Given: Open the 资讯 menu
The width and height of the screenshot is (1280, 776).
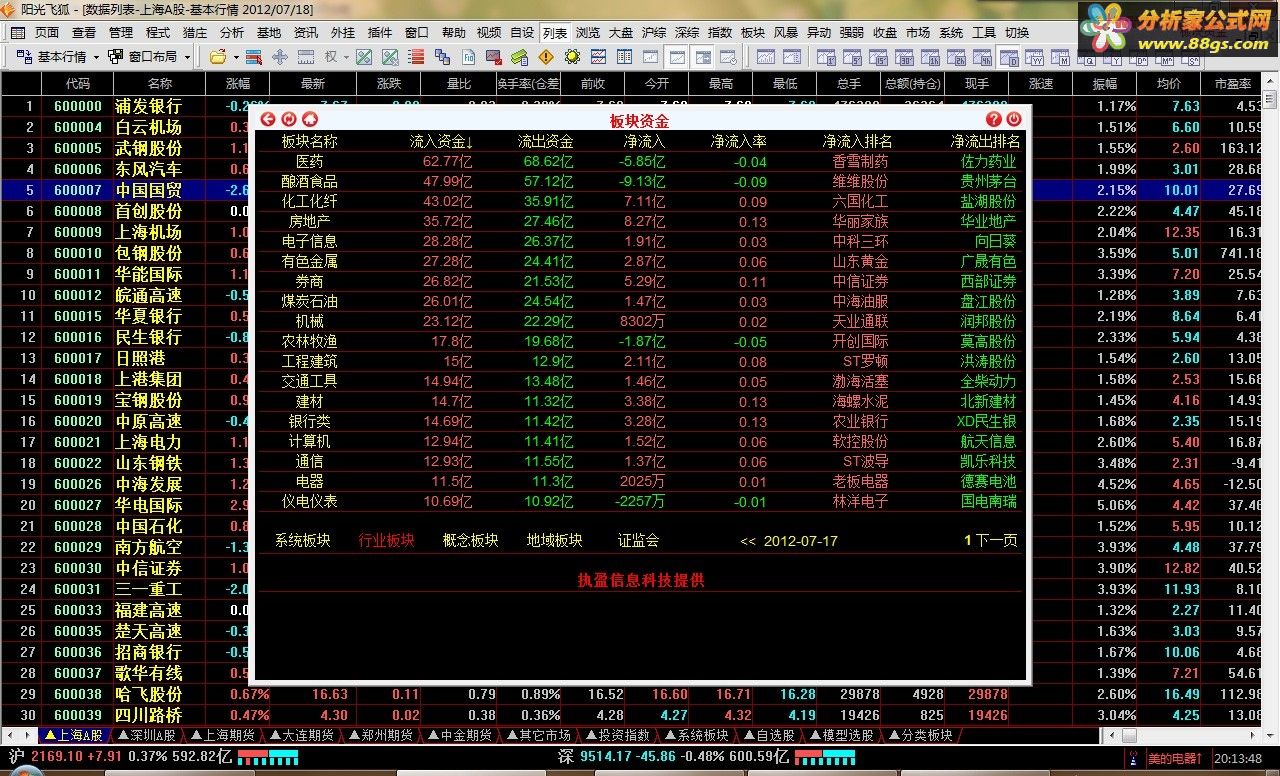Looking at the screenshot, I should [x=306, y=33].
